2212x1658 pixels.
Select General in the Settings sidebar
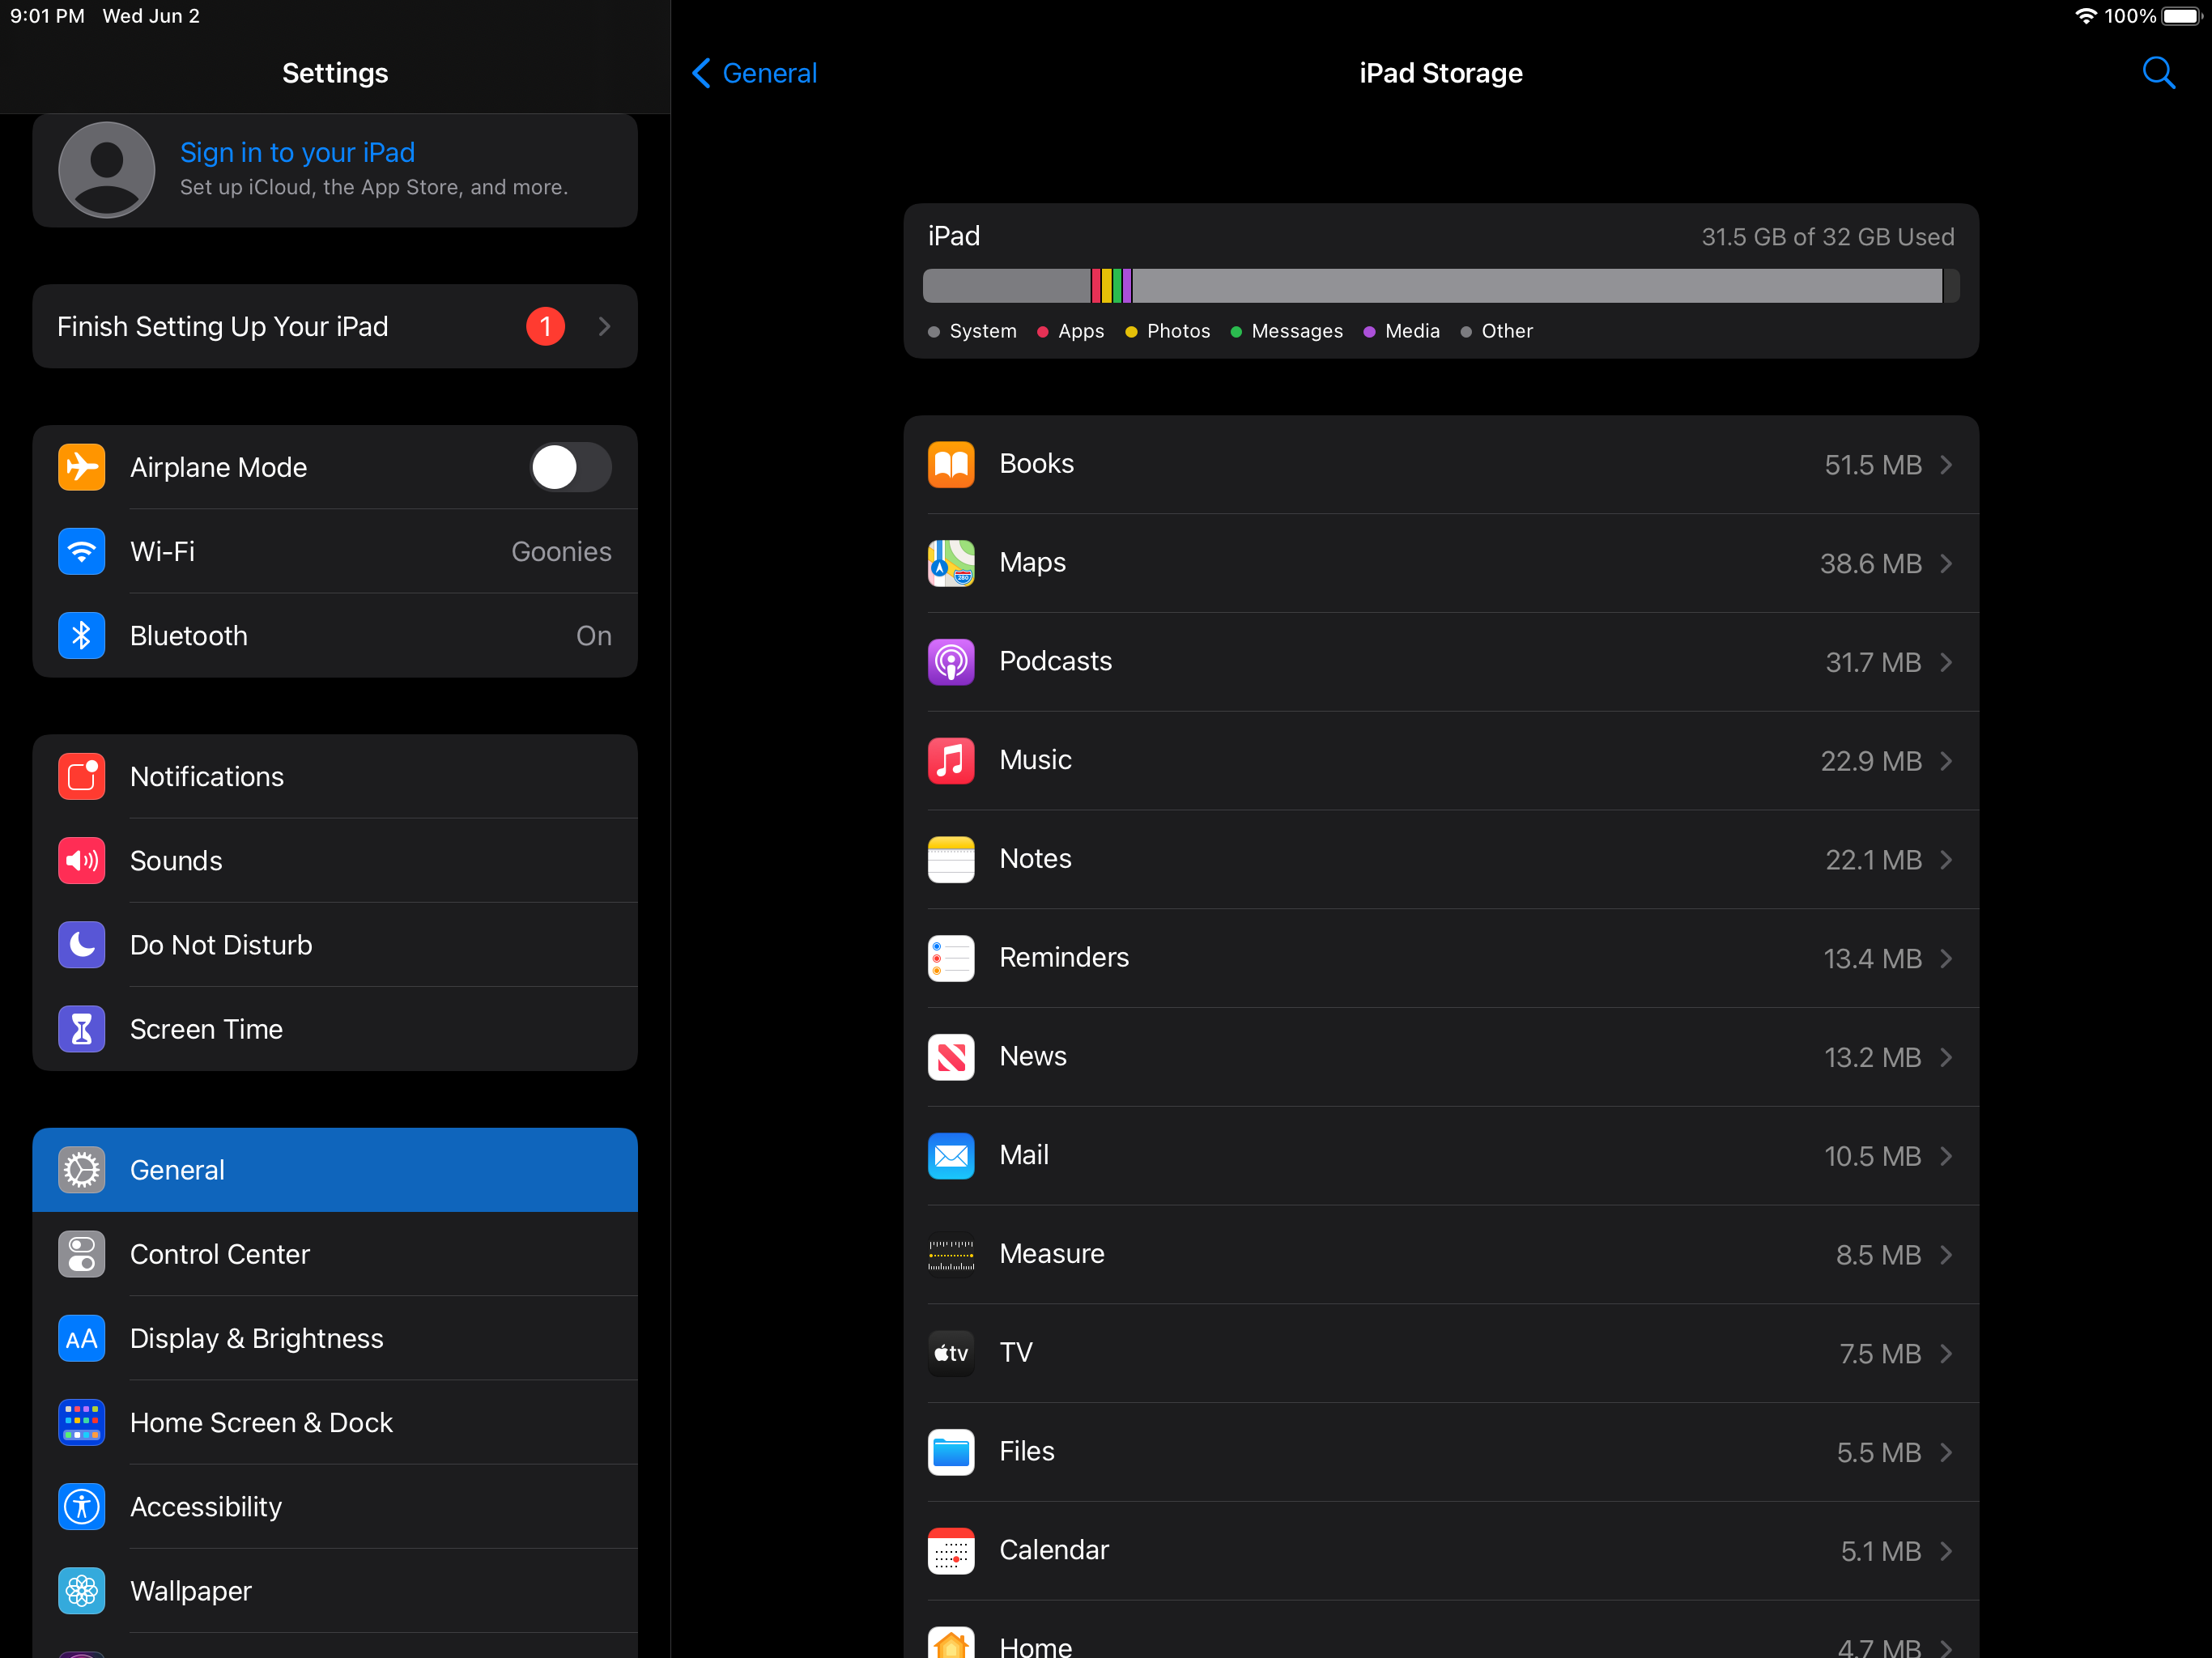335,1169
